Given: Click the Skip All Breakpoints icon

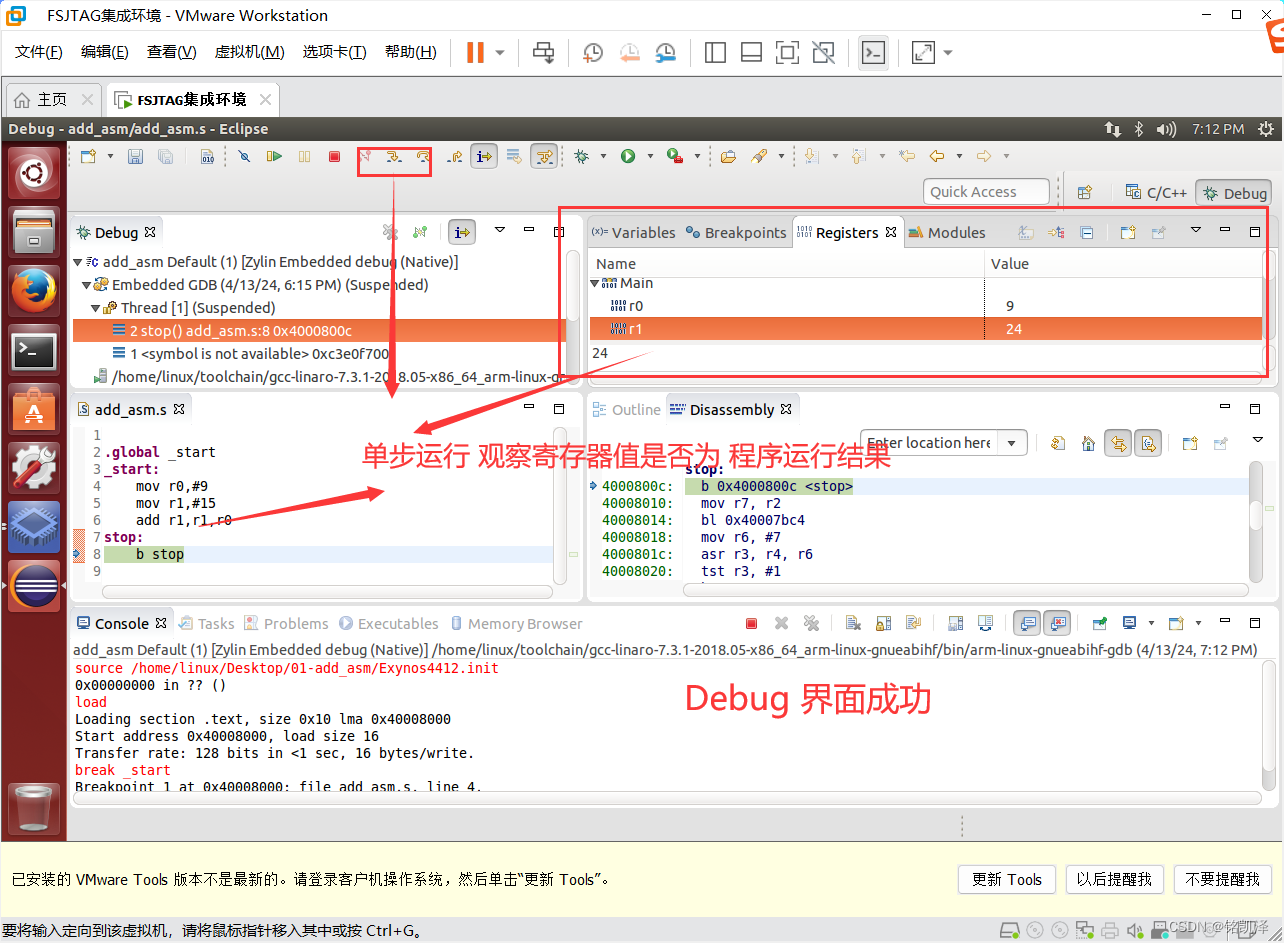Looking at the screenshot, I should coord(245,156).
